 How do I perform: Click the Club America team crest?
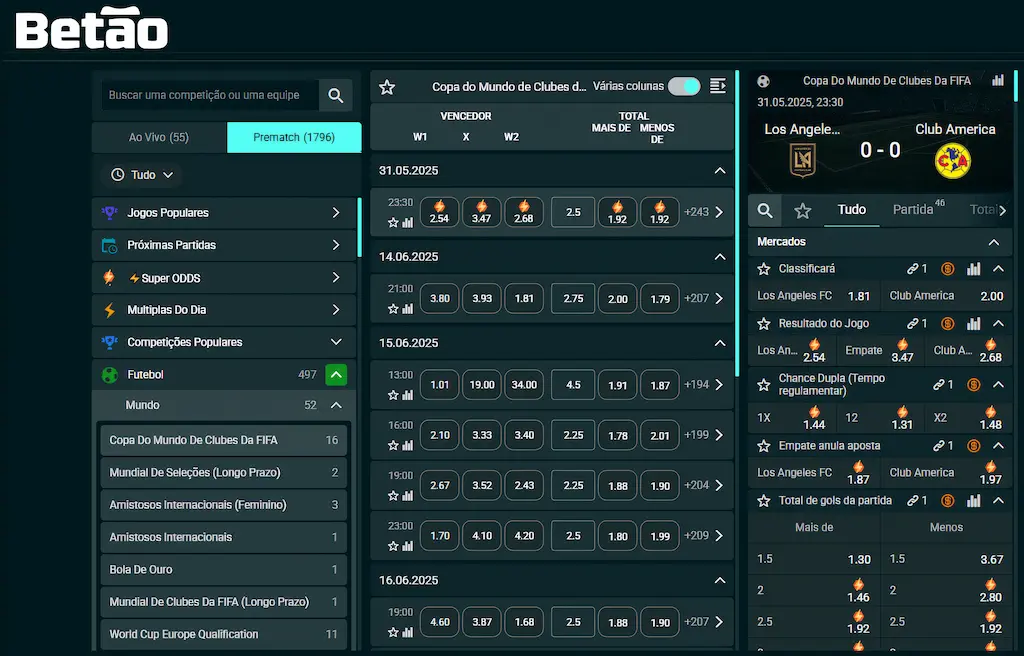[x=953, y=161]
